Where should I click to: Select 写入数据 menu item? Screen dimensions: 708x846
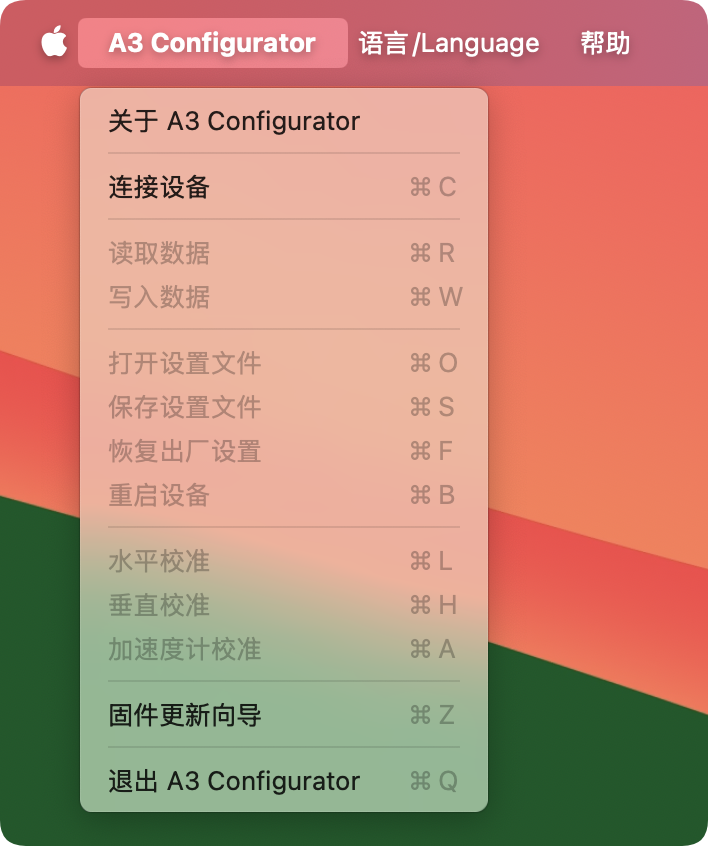[x=159, y=297]
